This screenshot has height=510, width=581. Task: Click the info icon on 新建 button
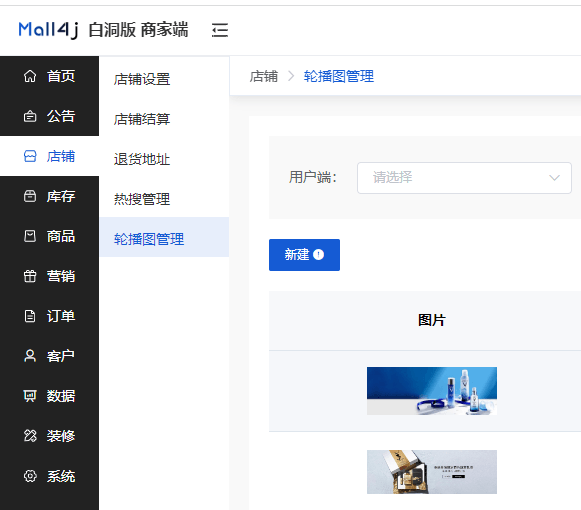[x=318, y=255]
